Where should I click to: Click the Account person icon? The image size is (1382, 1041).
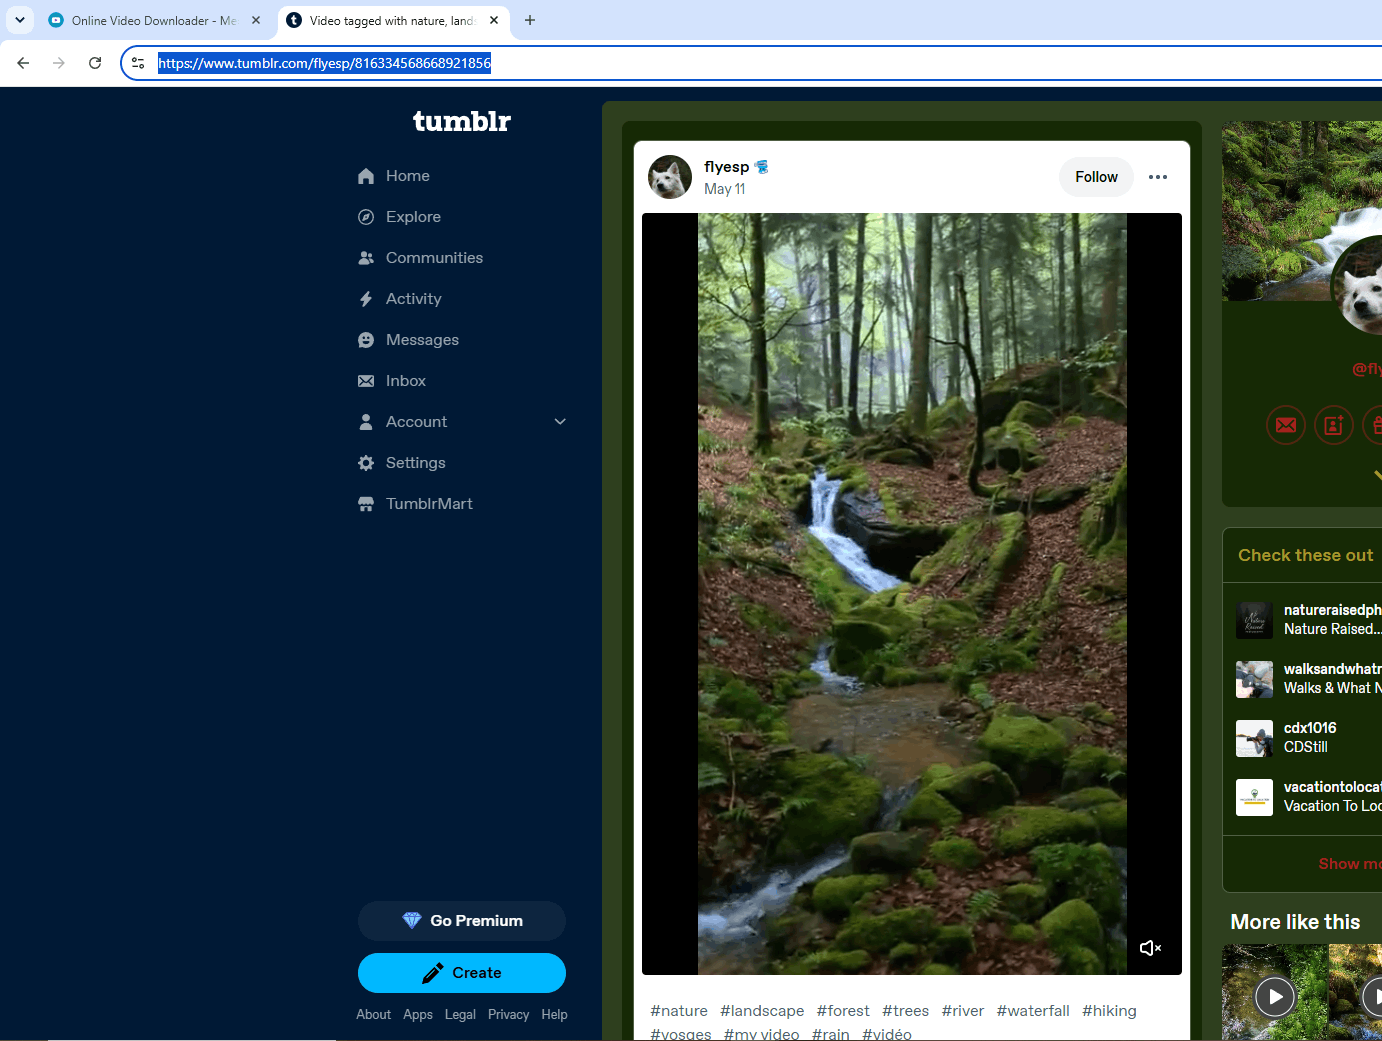click(x=366, y=422)
